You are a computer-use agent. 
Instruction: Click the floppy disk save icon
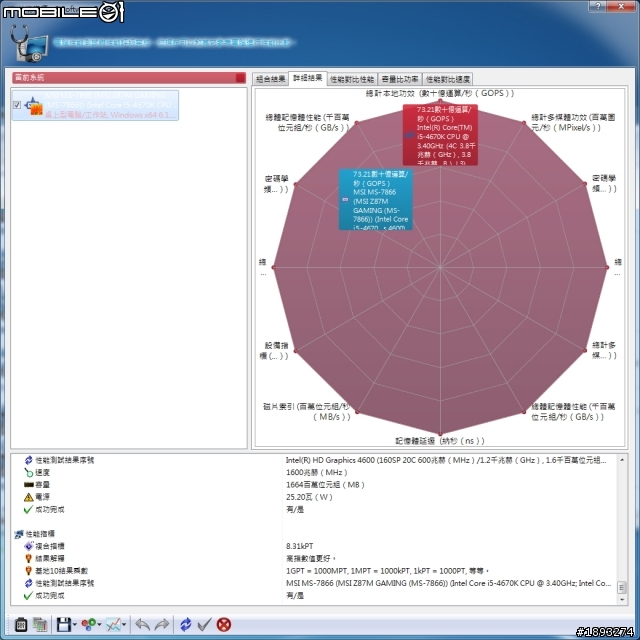point(64,624)
